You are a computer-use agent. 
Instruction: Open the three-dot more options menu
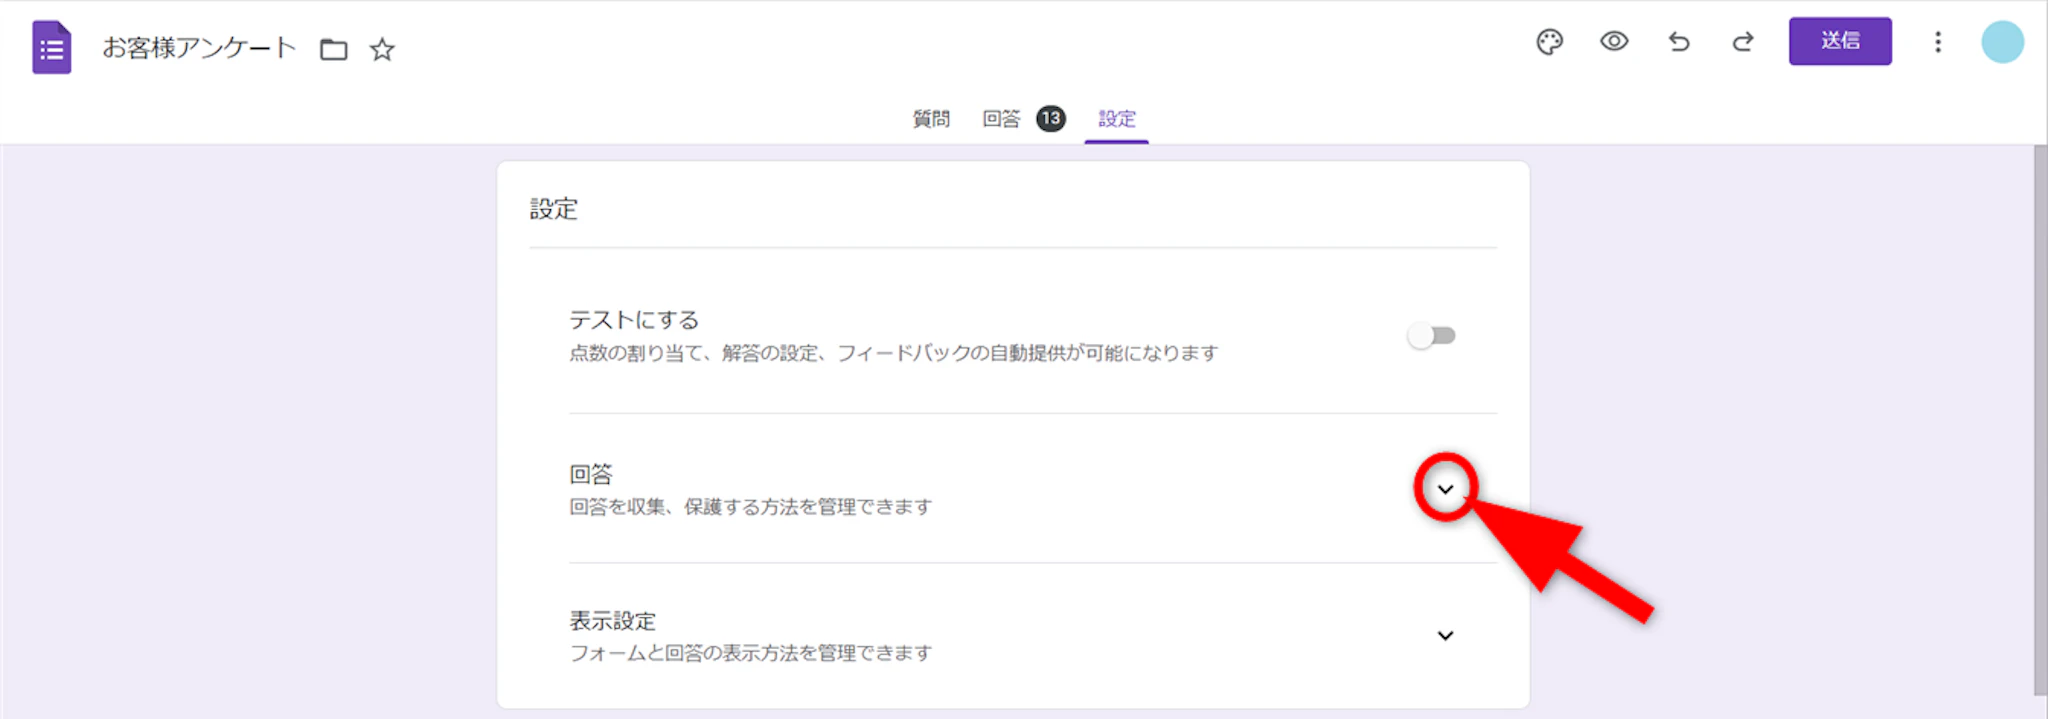click(1938, 42)
